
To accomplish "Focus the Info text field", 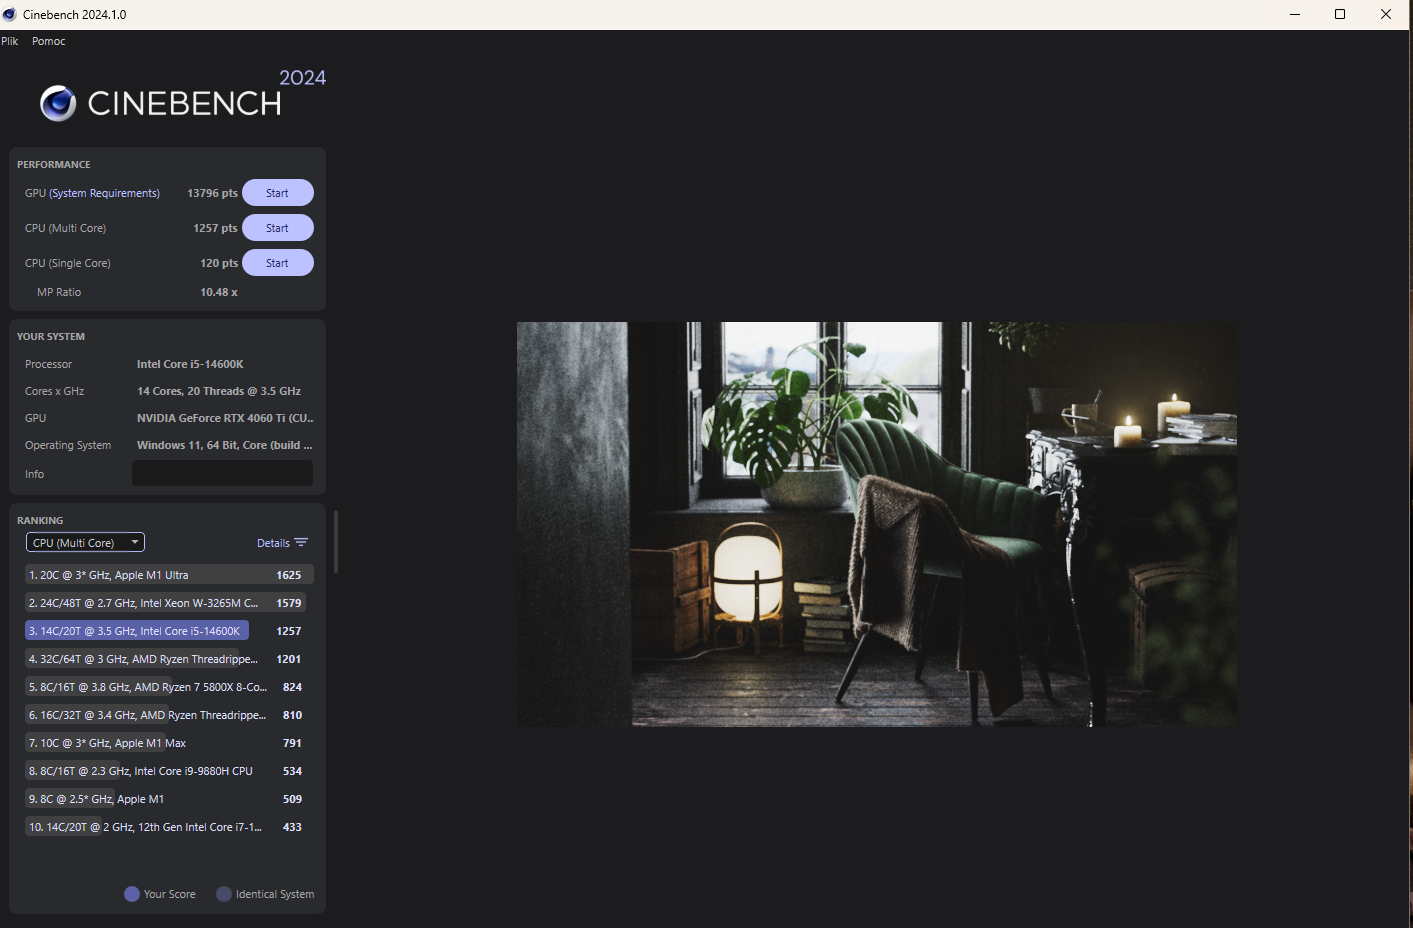I will [222, 474].
